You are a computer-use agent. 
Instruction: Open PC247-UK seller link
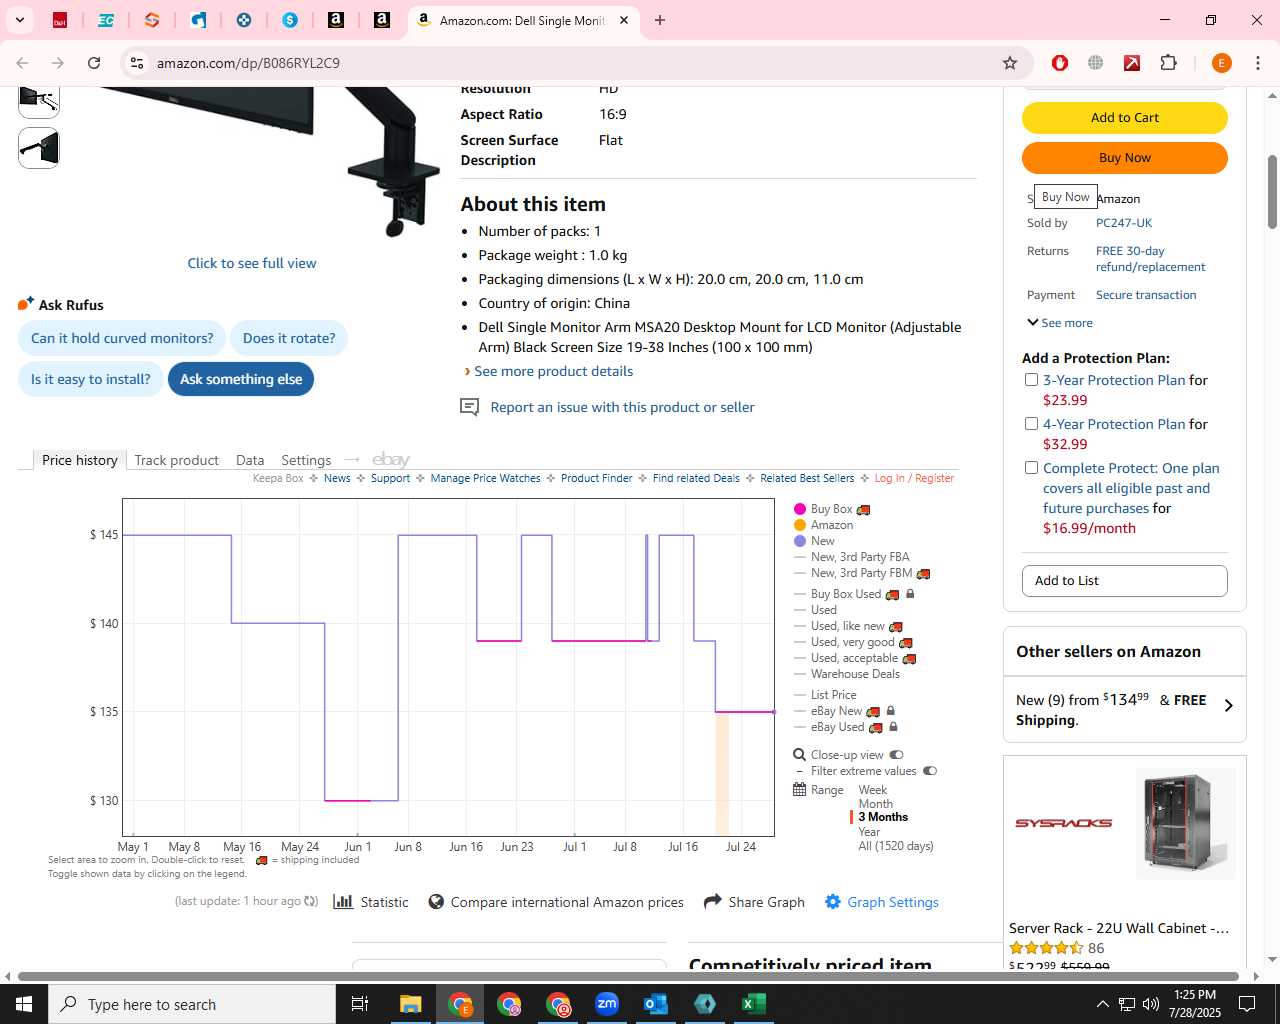pyautogui.click(x=1124, y=223)
